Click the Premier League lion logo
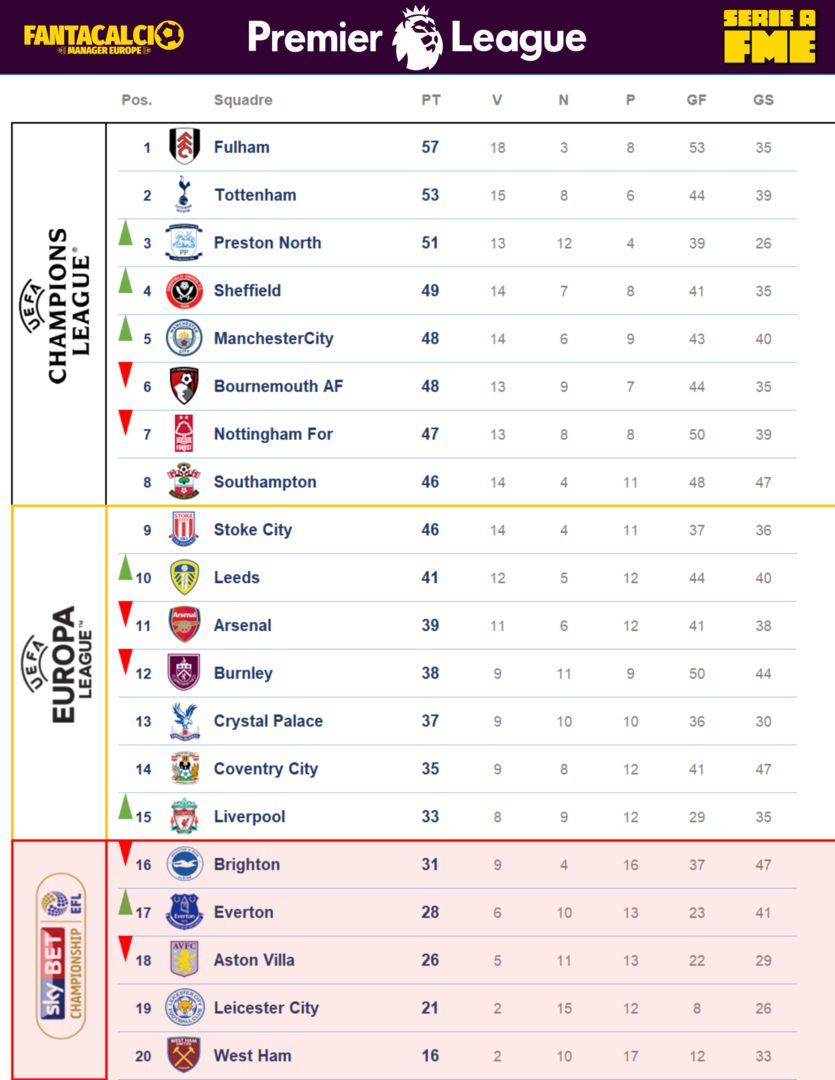 (417, 38)
